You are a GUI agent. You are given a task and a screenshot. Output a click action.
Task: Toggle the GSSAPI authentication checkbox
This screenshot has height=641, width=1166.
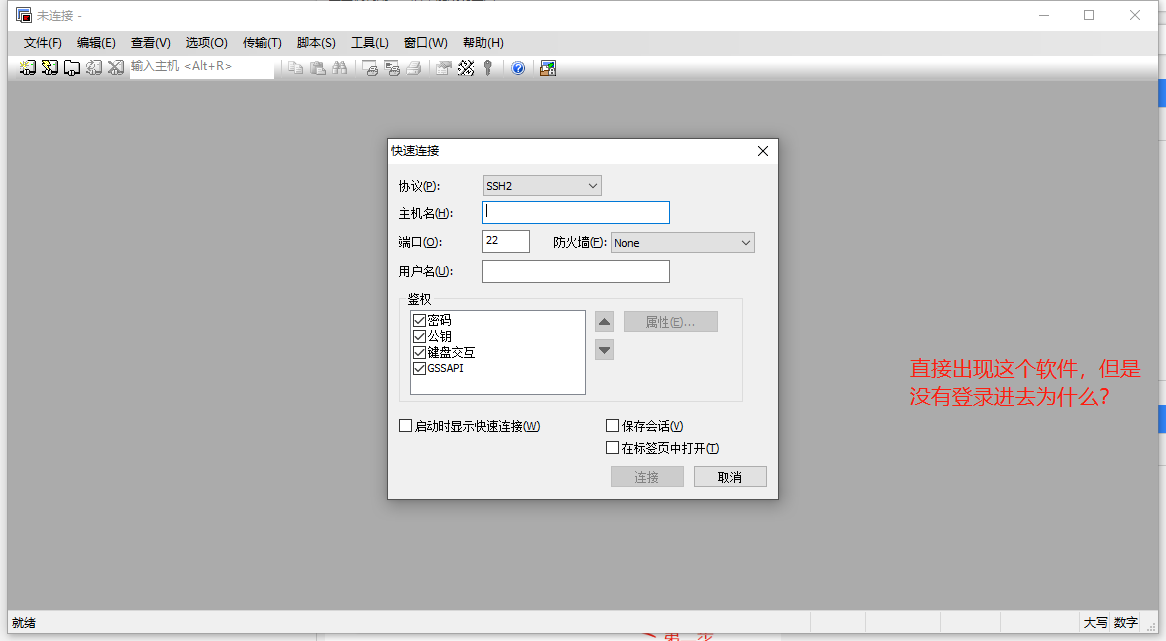[x=419, y=368]
